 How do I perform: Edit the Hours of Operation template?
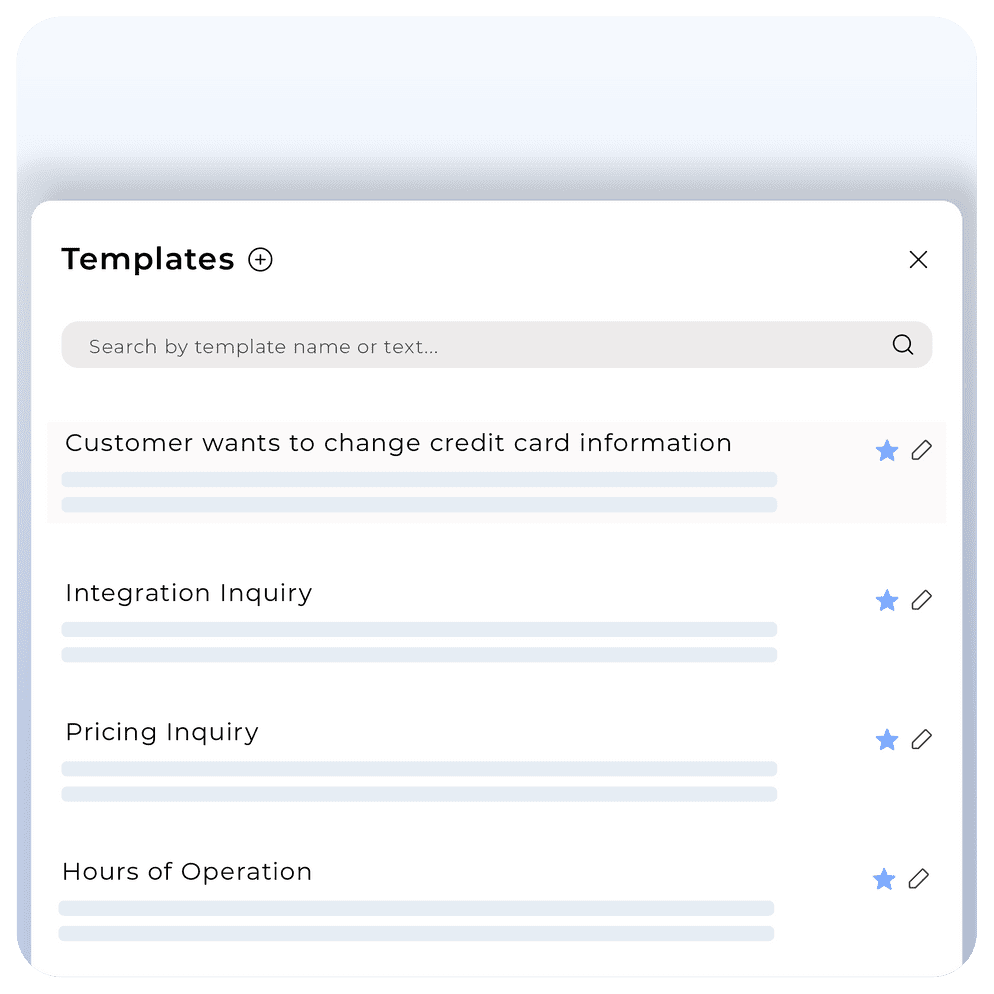pos(918,879)
